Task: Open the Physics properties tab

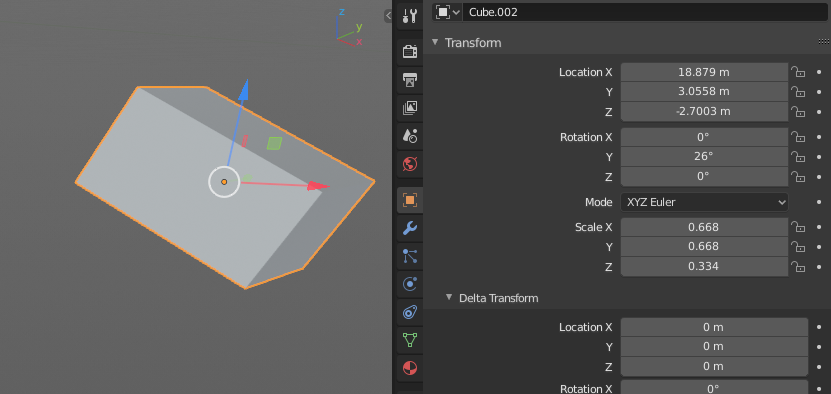Action: point(409,284)
